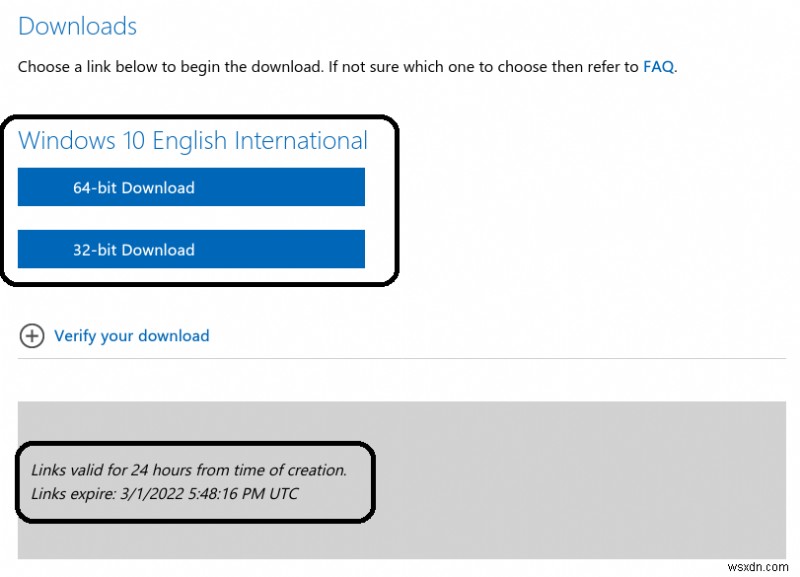Click the 64-bit Download blue button

[190, 187]
